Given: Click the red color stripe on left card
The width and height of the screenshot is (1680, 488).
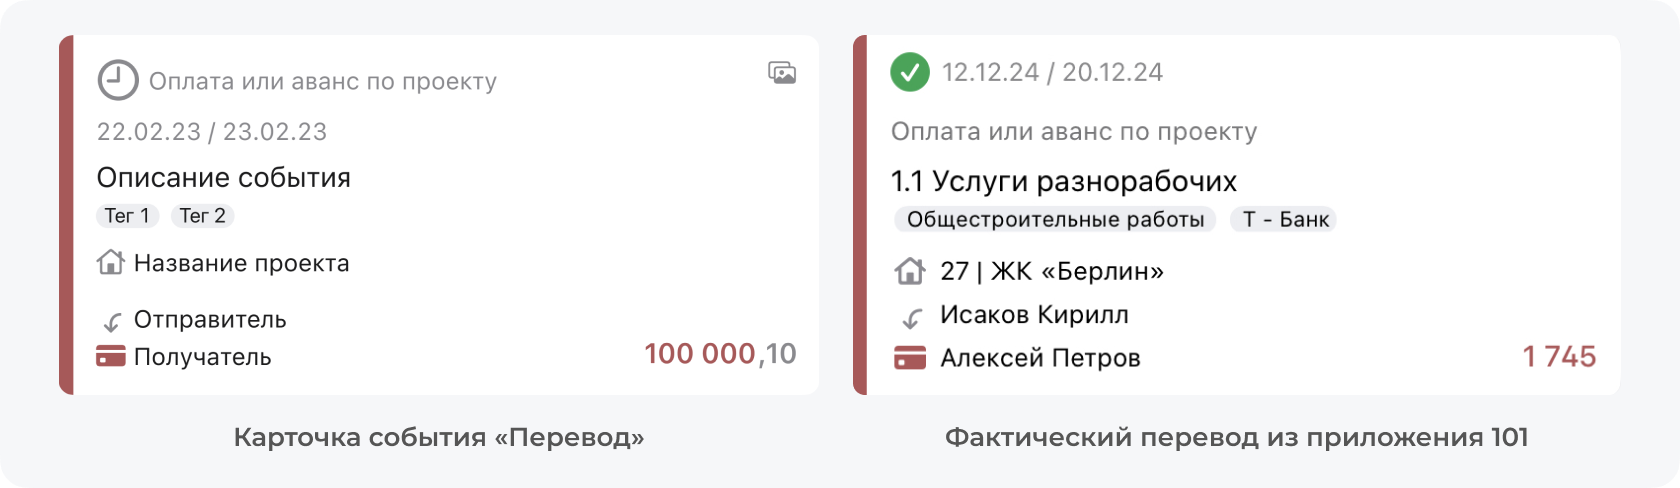Looking at the screenshot, I should pos(66,215).
